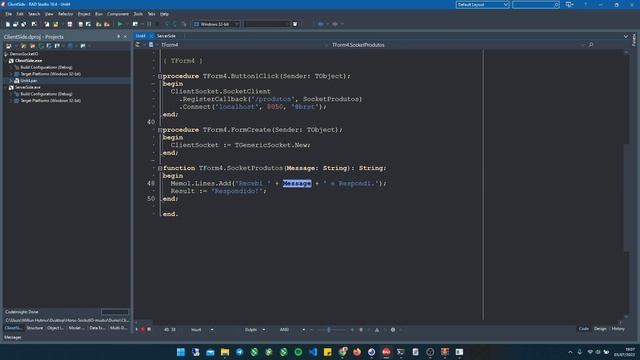Select Build Configurations under ClientSide.exe

tap(46, 67)
